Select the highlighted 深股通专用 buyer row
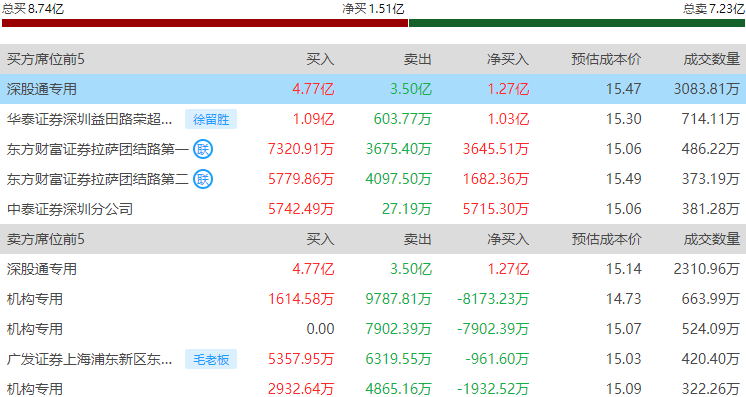Screen dimensions: 746x397 (373, 89)
